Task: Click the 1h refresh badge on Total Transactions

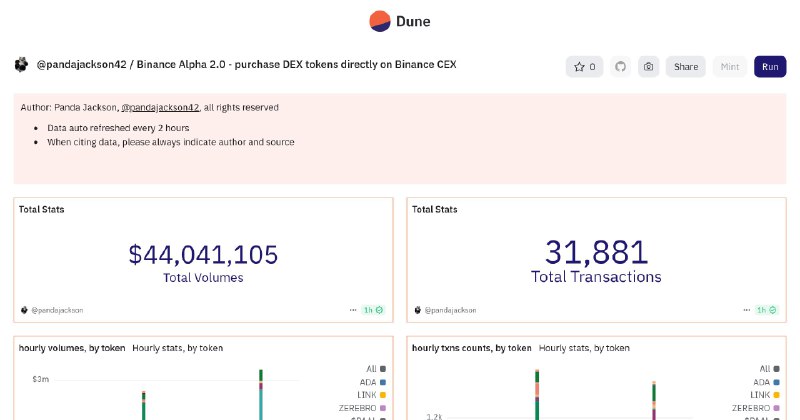Action: pyautogui.click(x=766, y=310)
